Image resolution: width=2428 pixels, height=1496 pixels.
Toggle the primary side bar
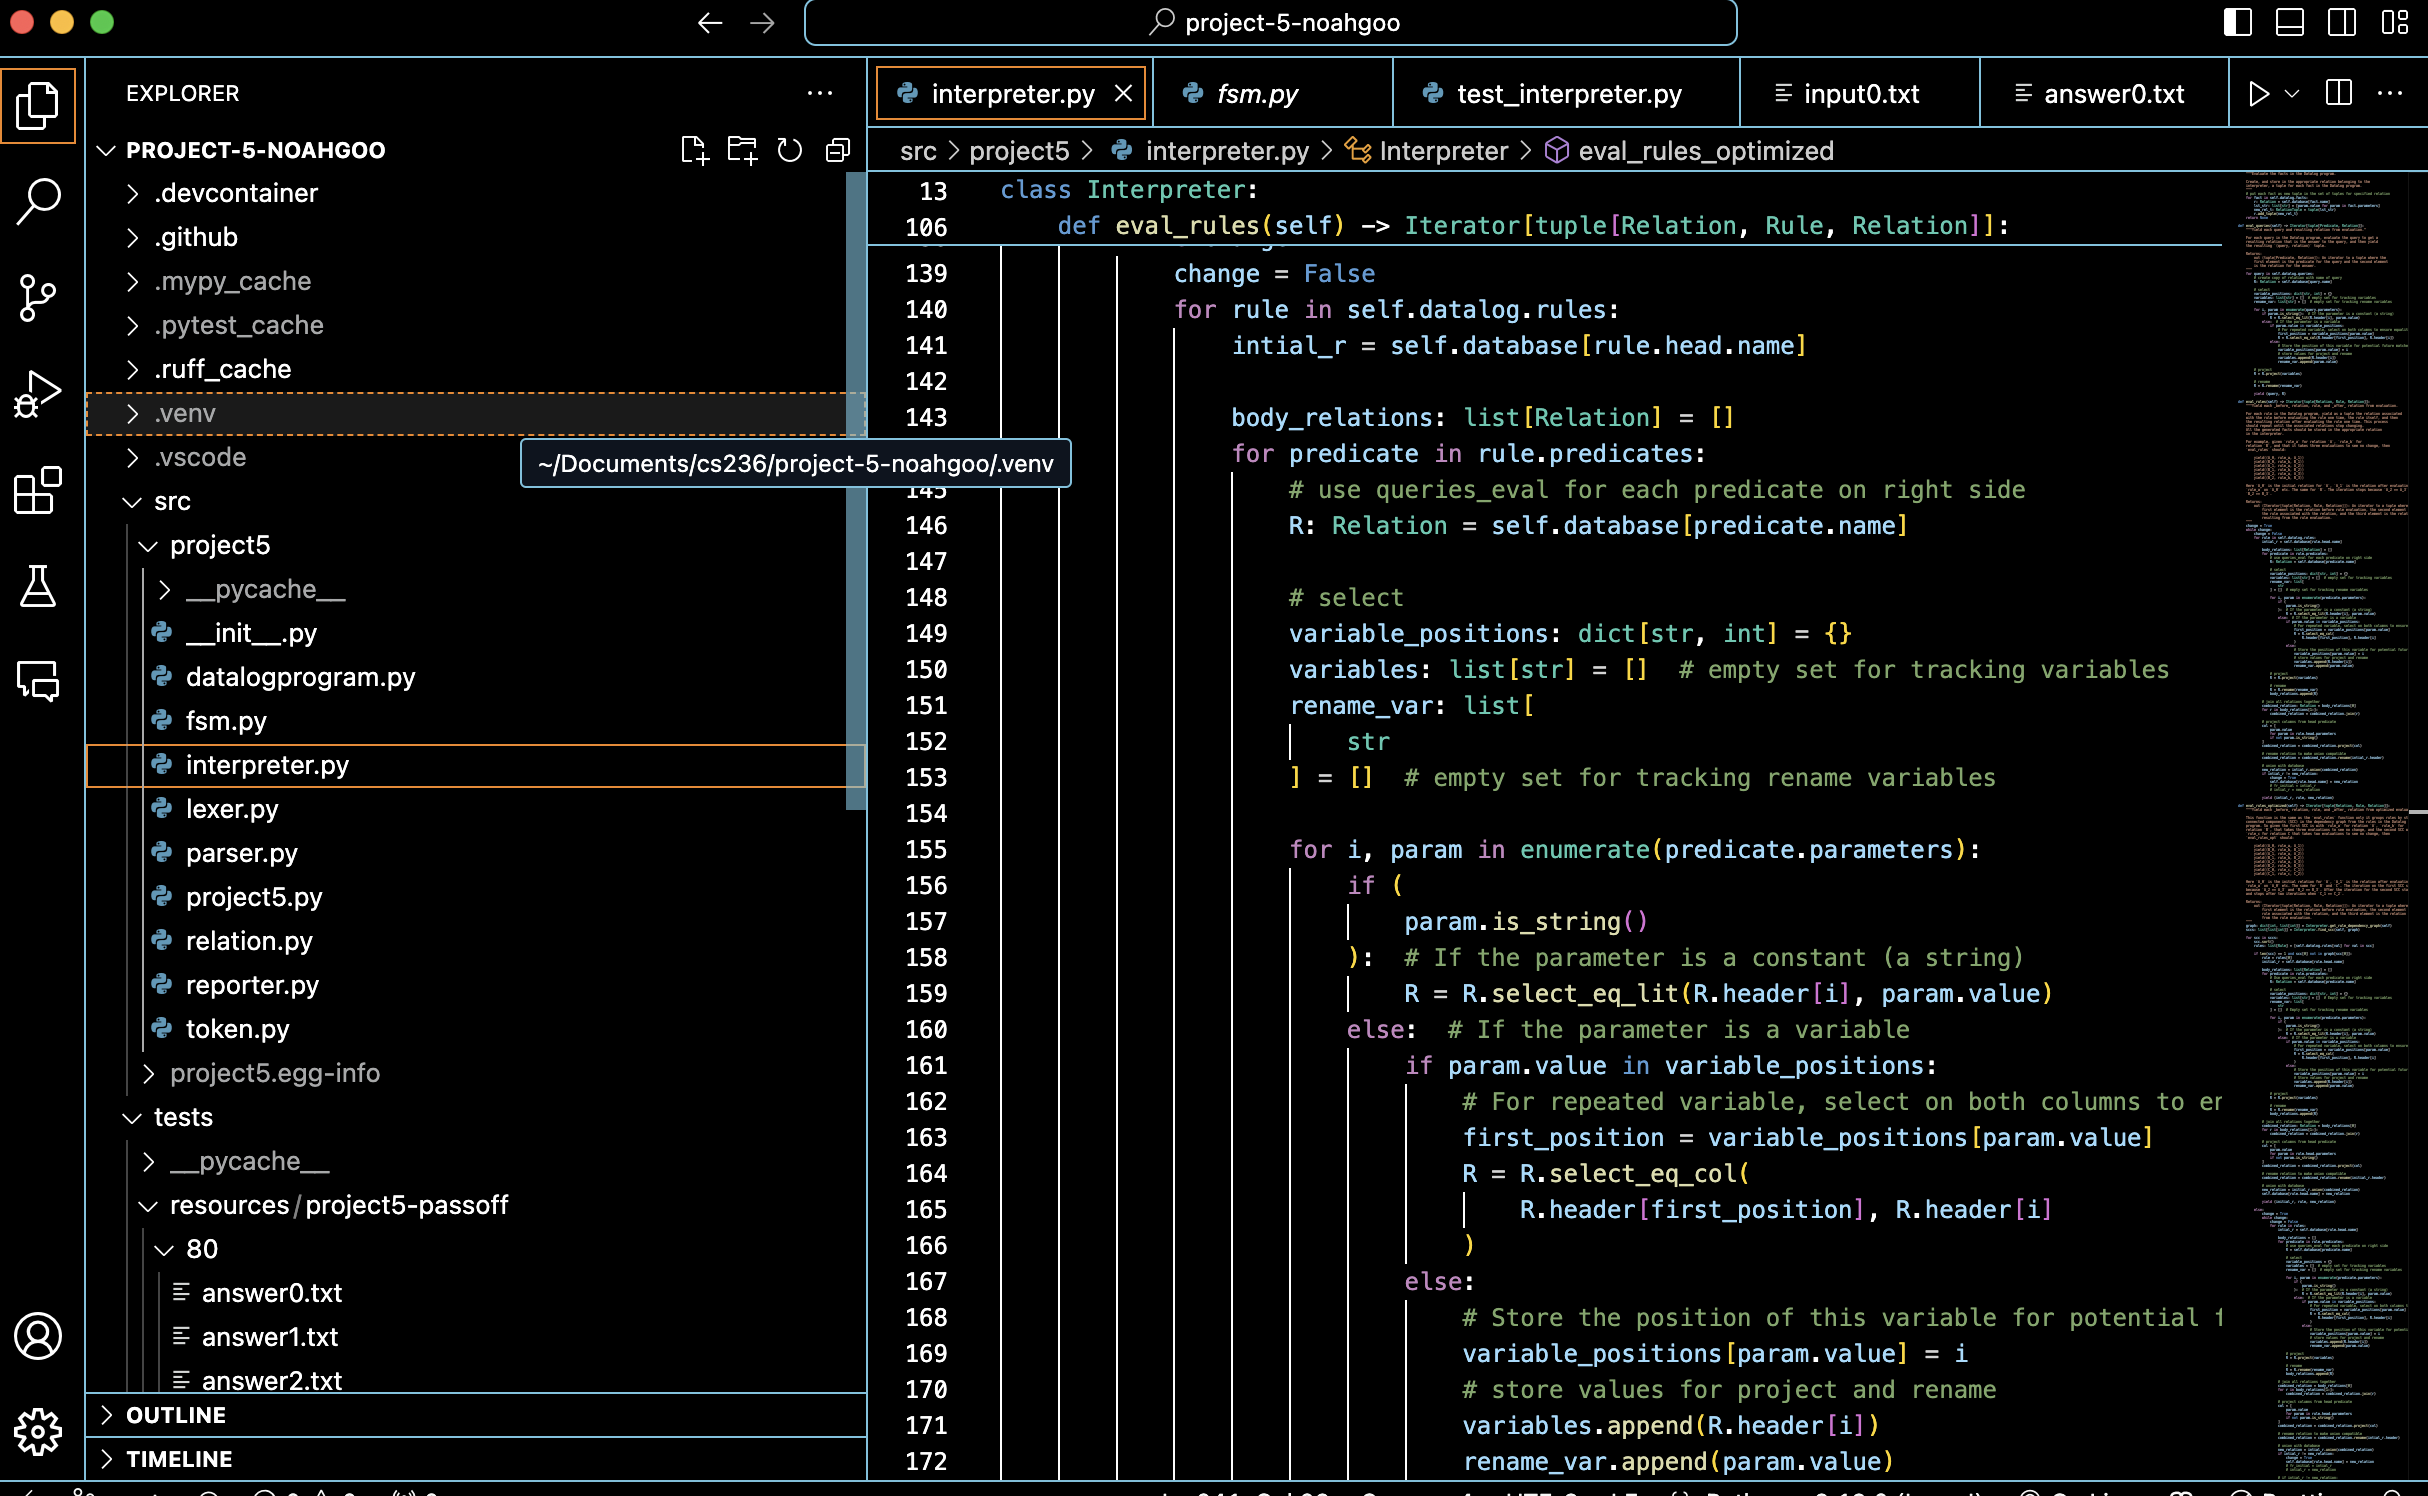[x=2237, y=22]
